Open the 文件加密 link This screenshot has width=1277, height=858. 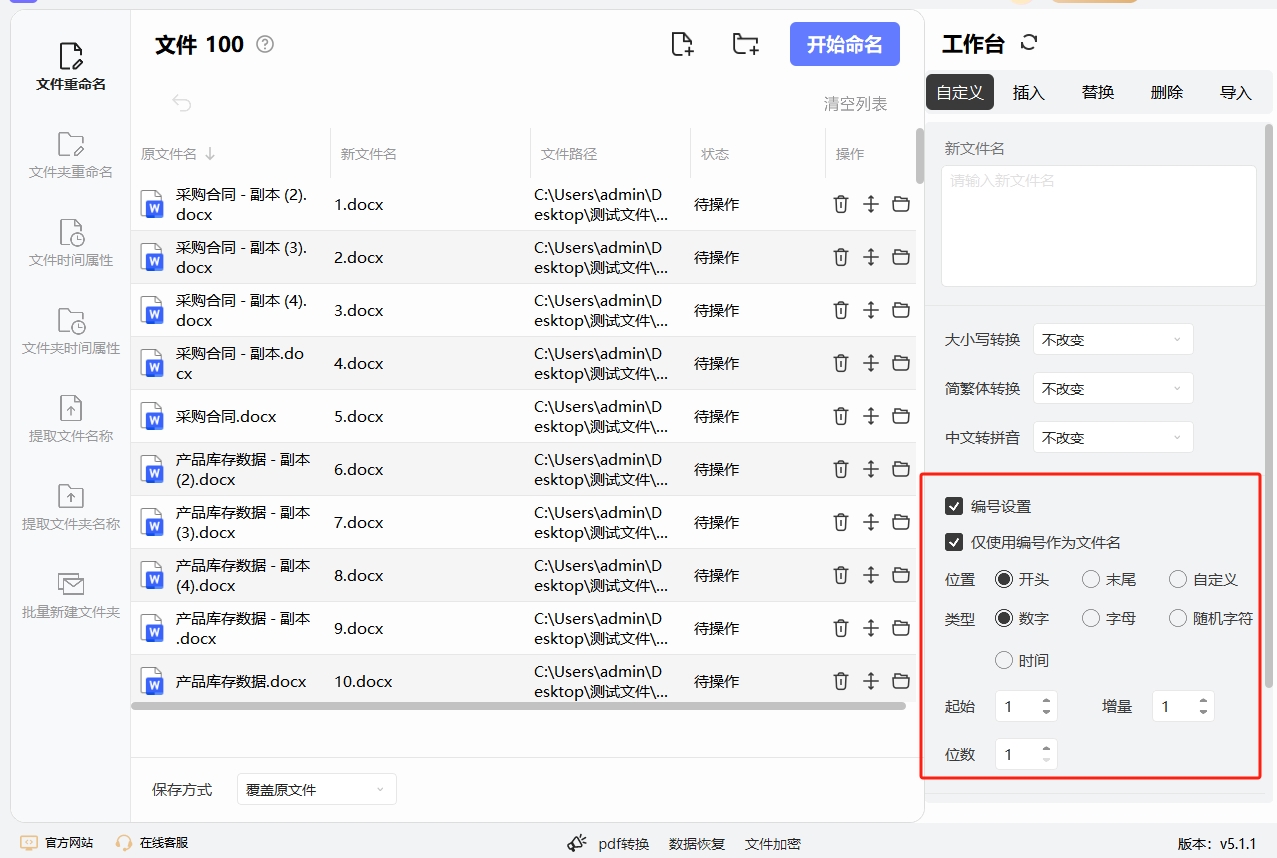tap(773, 843)
